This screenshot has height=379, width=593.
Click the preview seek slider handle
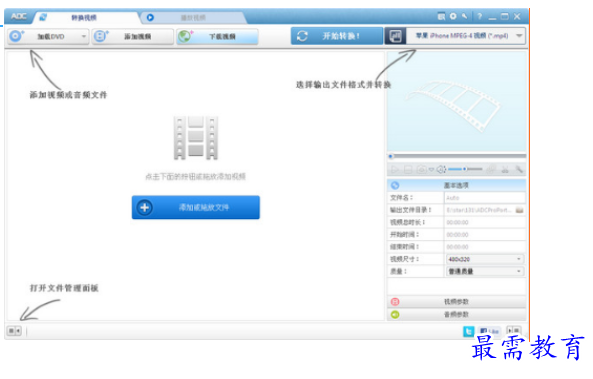pos(391,156)
